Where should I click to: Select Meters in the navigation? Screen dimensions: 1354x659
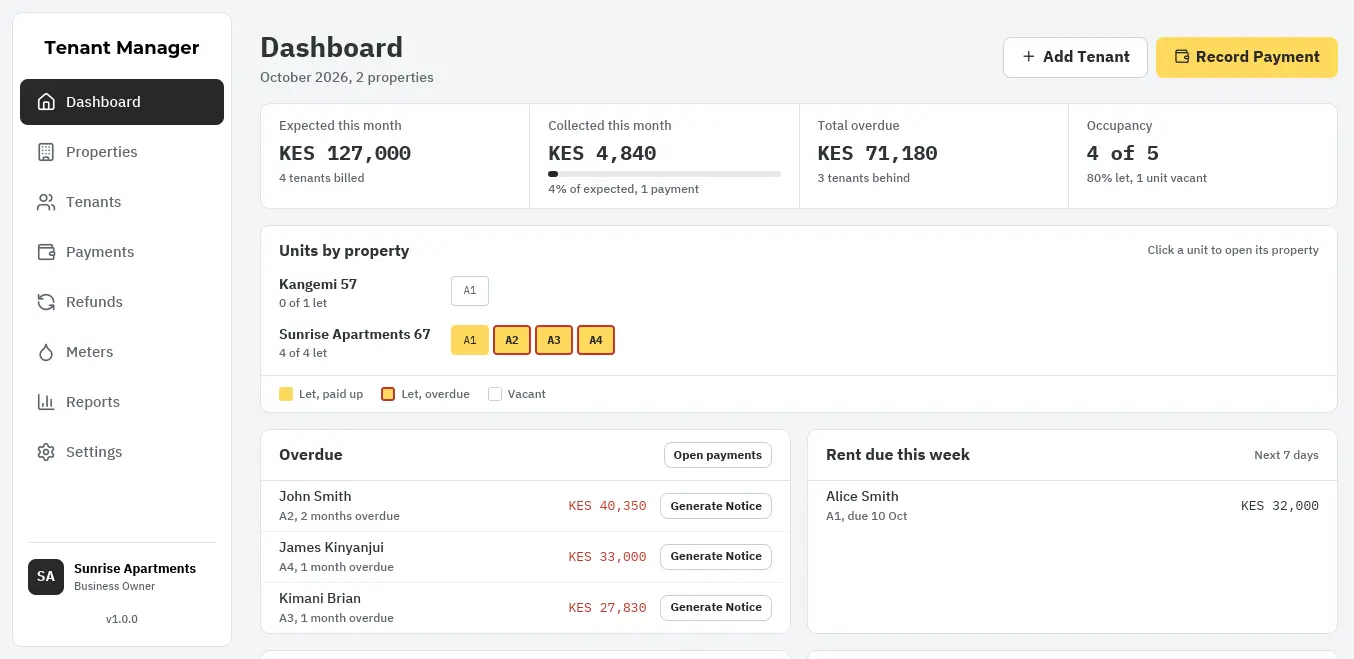pos(122,352)
